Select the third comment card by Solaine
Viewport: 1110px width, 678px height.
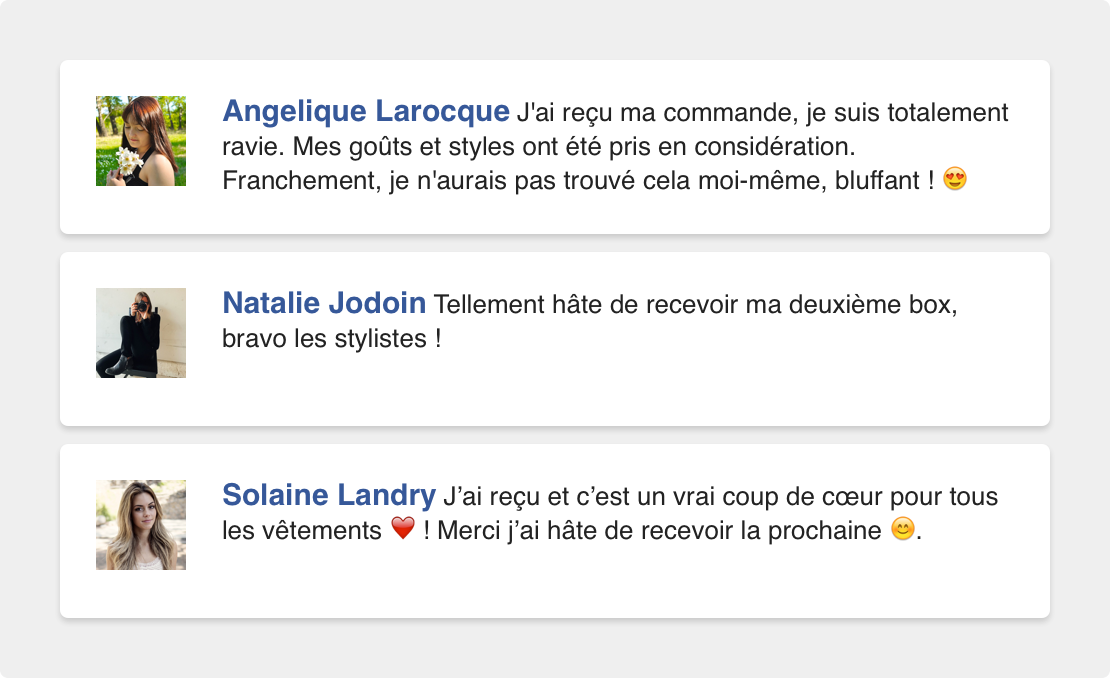pos(555,531)
